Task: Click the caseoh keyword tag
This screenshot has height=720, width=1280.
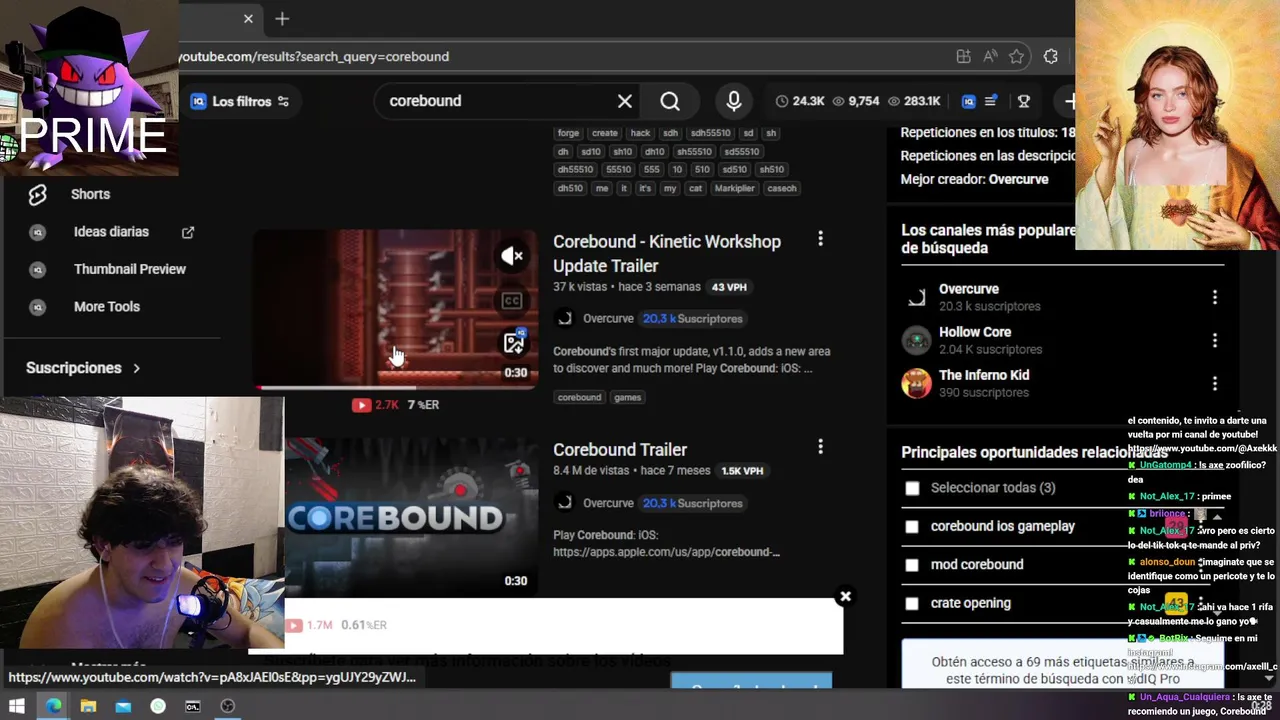Action: 782,189
